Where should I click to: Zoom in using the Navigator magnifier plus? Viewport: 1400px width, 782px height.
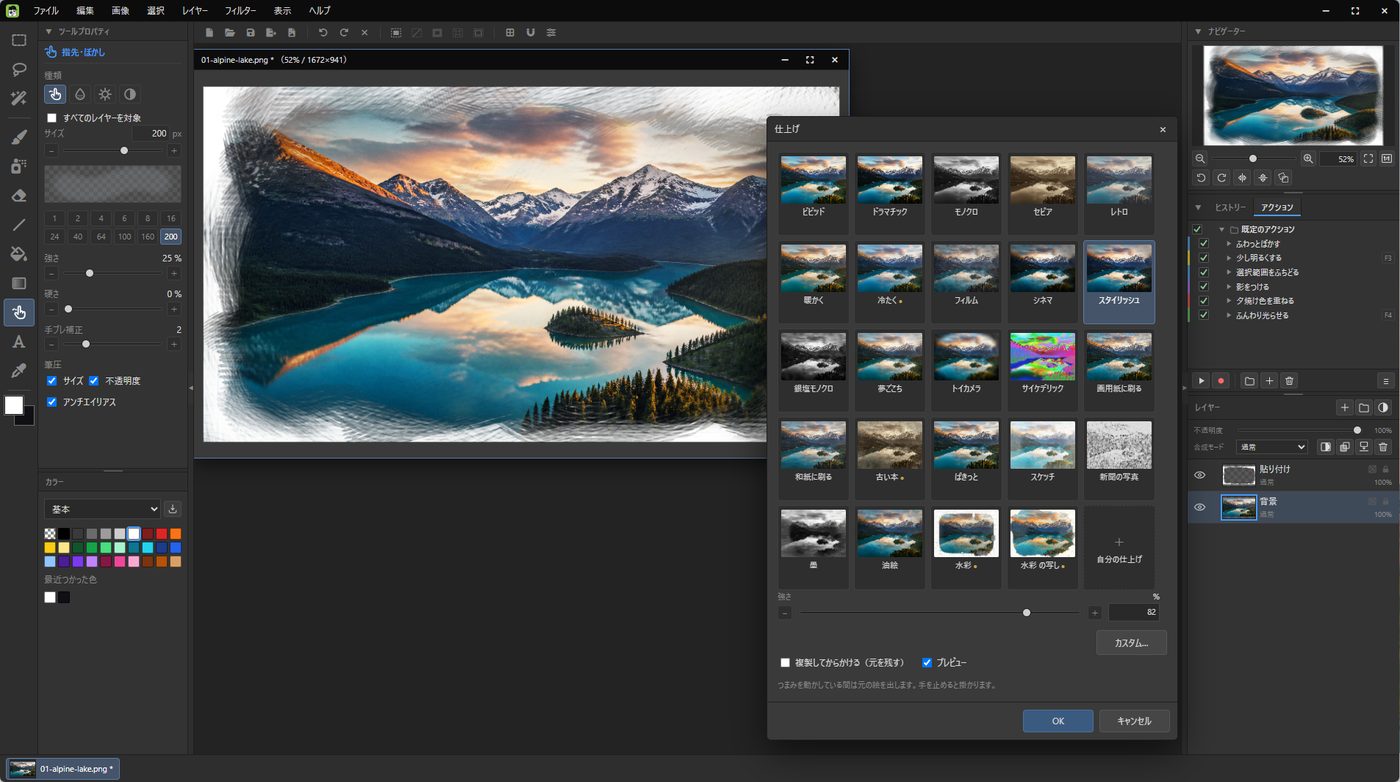pyautogui.click(x=1308, y=159)
